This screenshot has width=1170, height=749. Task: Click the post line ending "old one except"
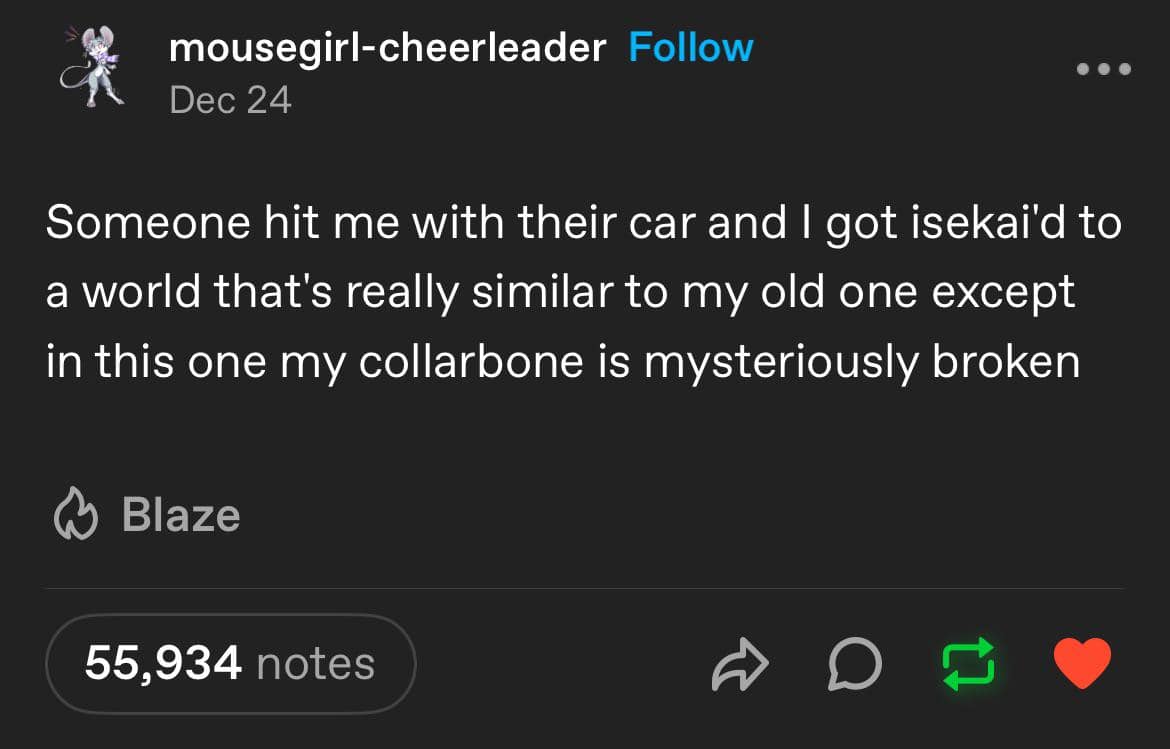point(560,292)
